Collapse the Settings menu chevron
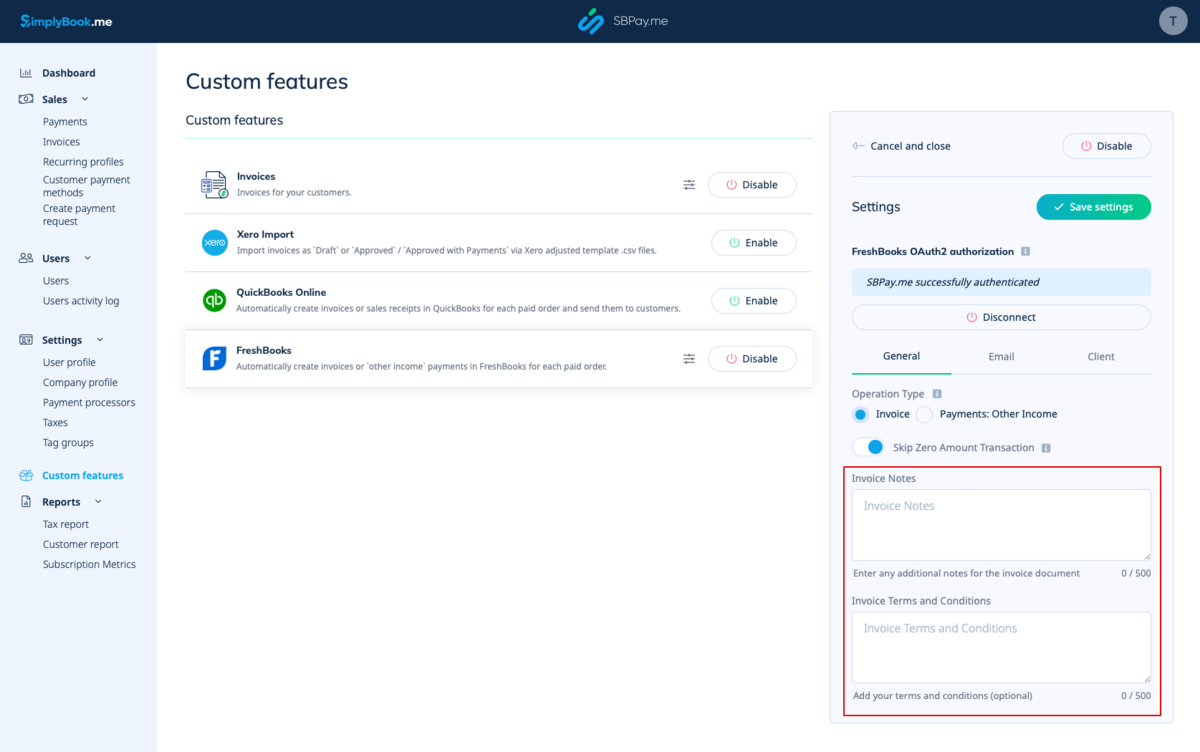1200x752 pixels. [x=99, y=340]
